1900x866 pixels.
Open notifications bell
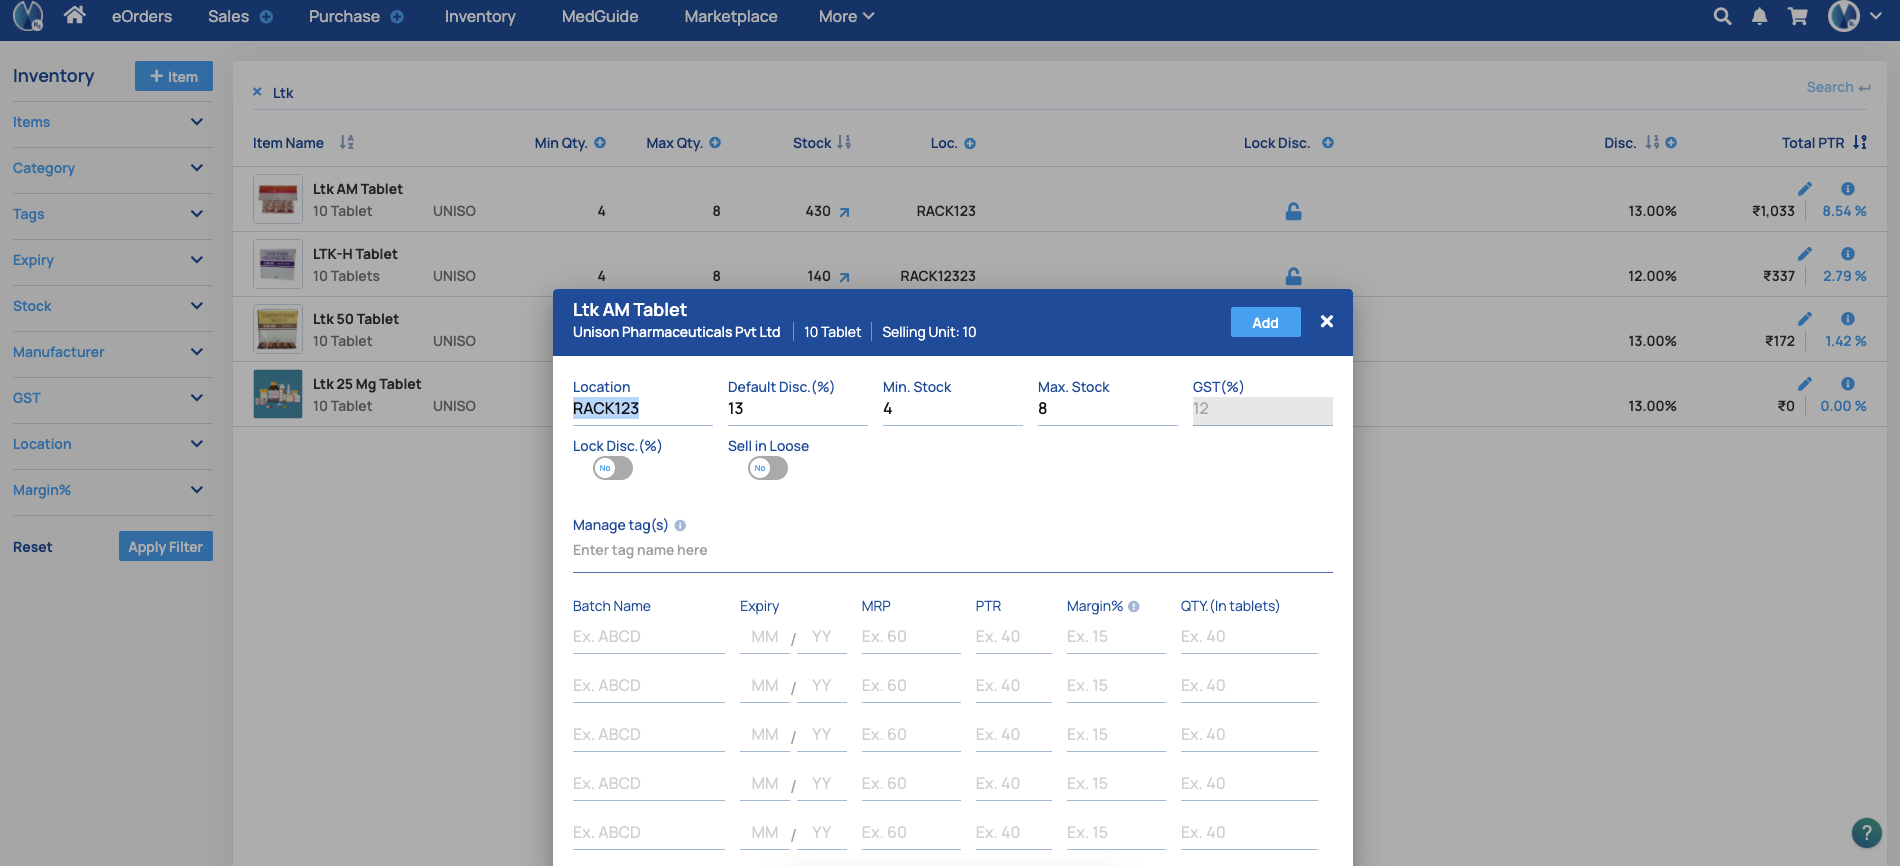(1759, 16)
